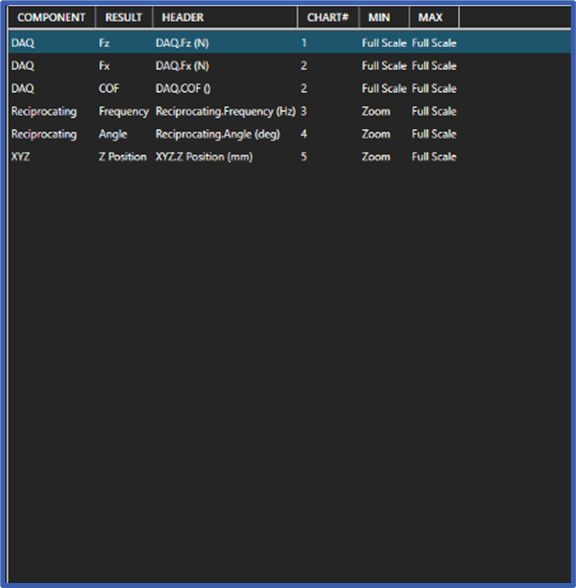Click the COF result cell
This screenshot has width=576, height=588.
109,89
